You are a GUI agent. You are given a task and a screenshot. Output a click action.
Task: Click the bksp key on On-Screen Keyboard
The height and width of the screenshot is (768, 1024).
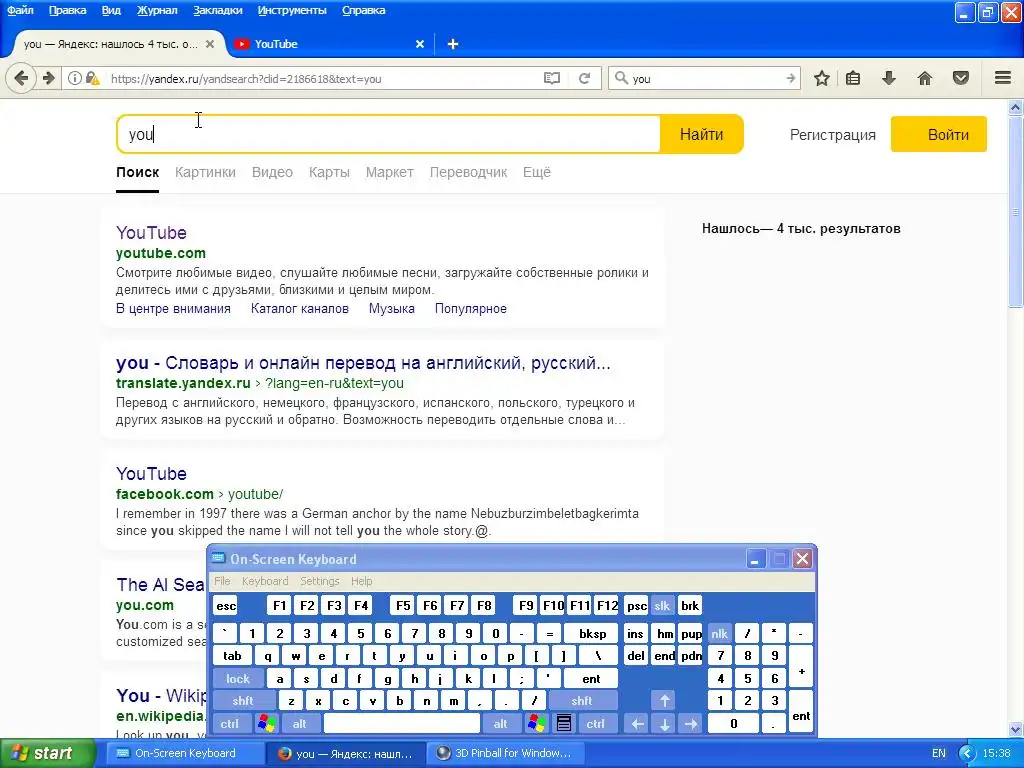[x=592, y=633]
